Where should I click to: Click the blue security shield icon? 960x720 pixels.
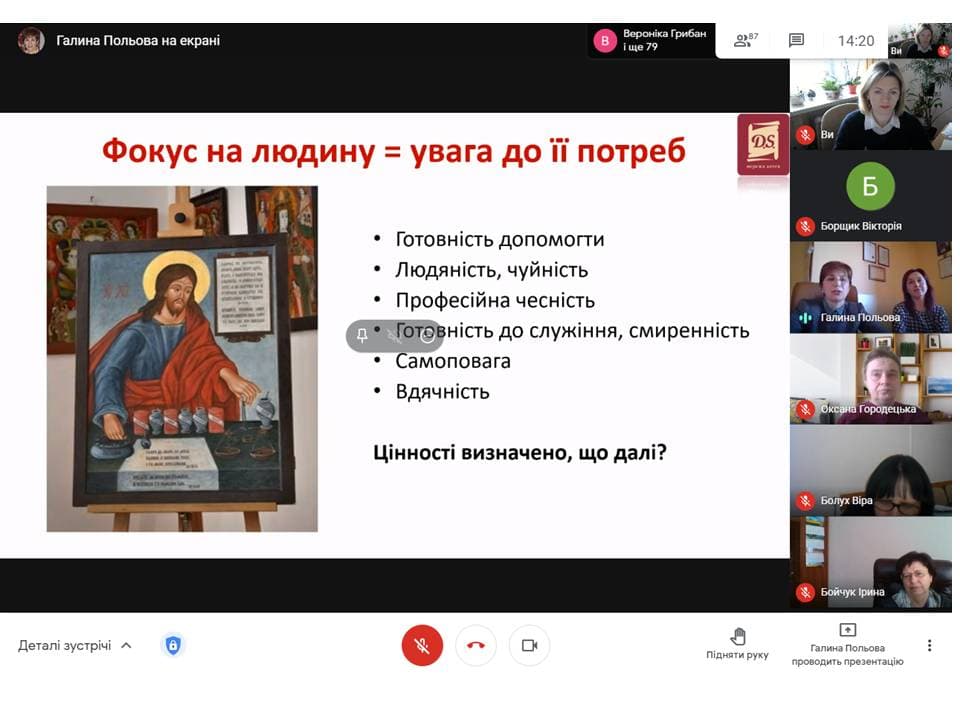[x=173, y=645]
